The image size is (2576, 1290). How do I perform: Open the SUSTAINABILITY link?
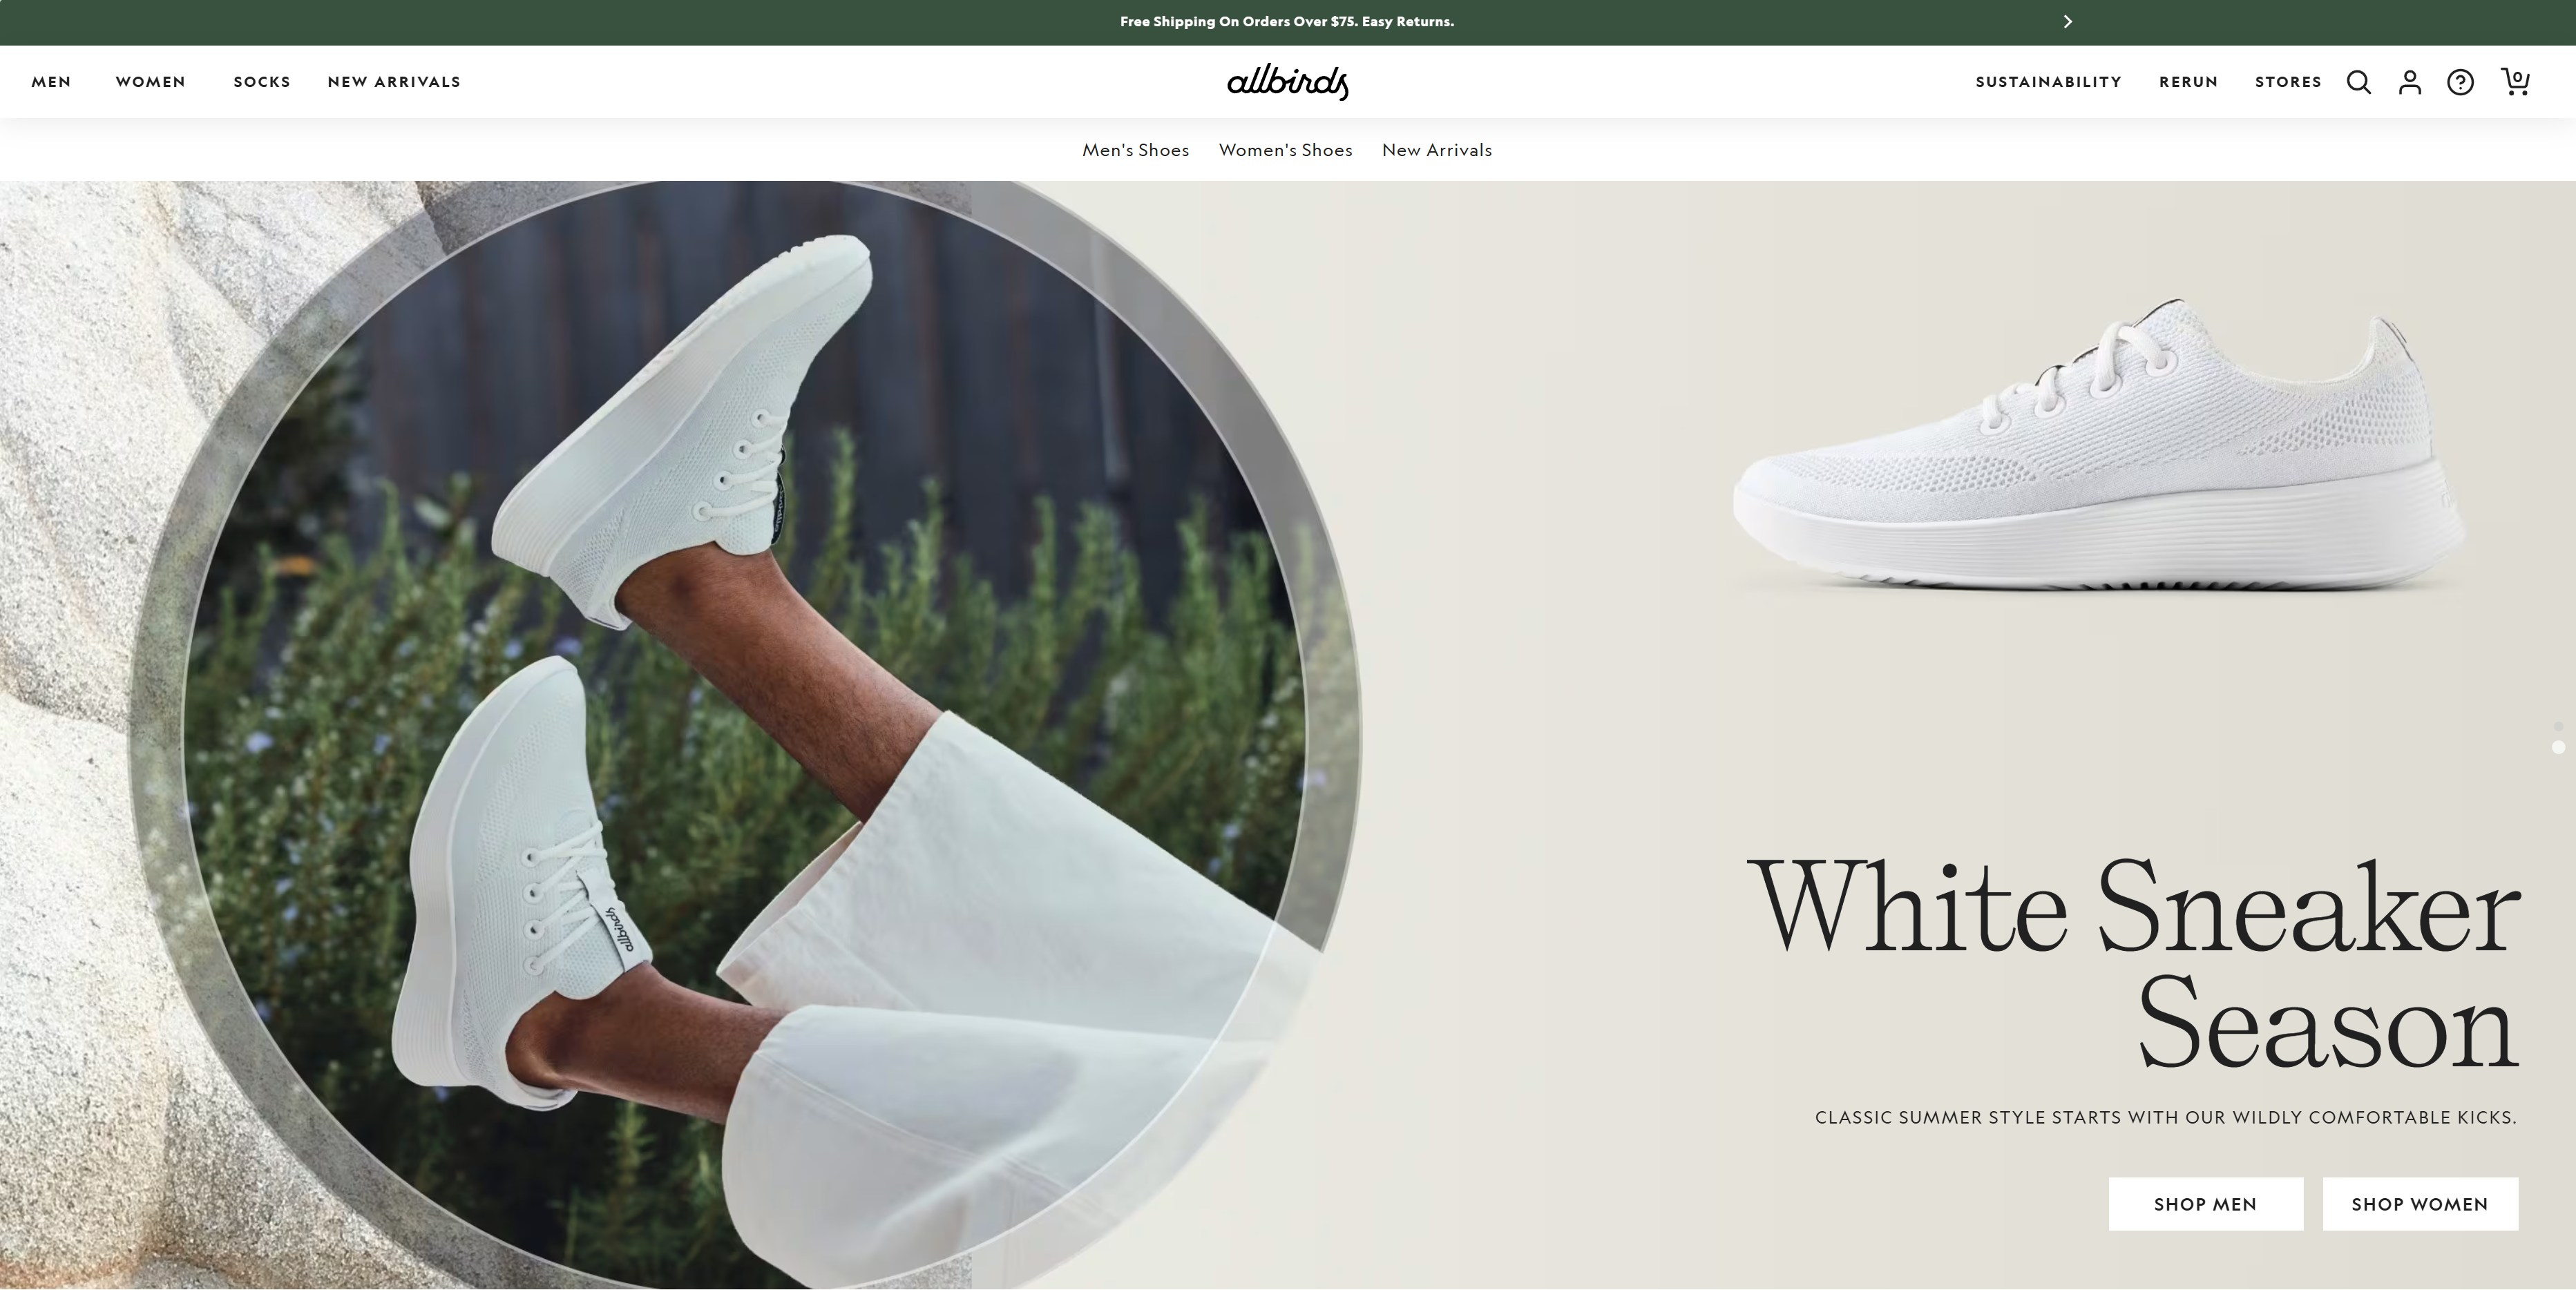click(x=2048, y=82)
